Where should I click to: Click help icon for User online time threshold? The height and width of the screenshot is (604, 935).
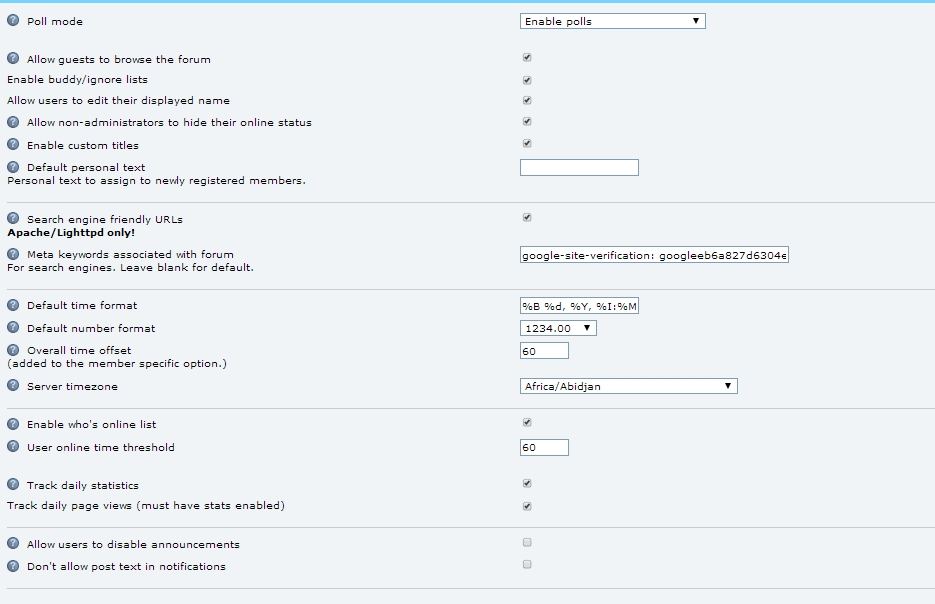pos(13,447)
